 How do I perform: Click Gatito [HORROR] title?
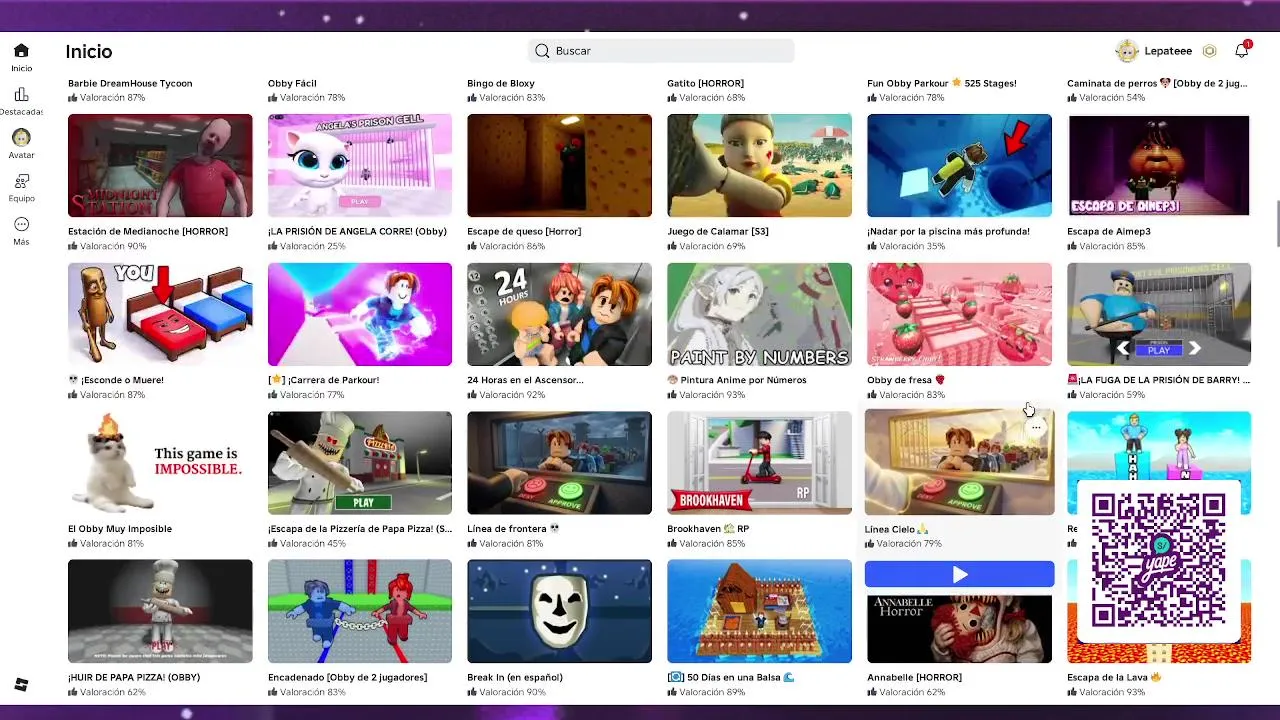click(705, 83)
